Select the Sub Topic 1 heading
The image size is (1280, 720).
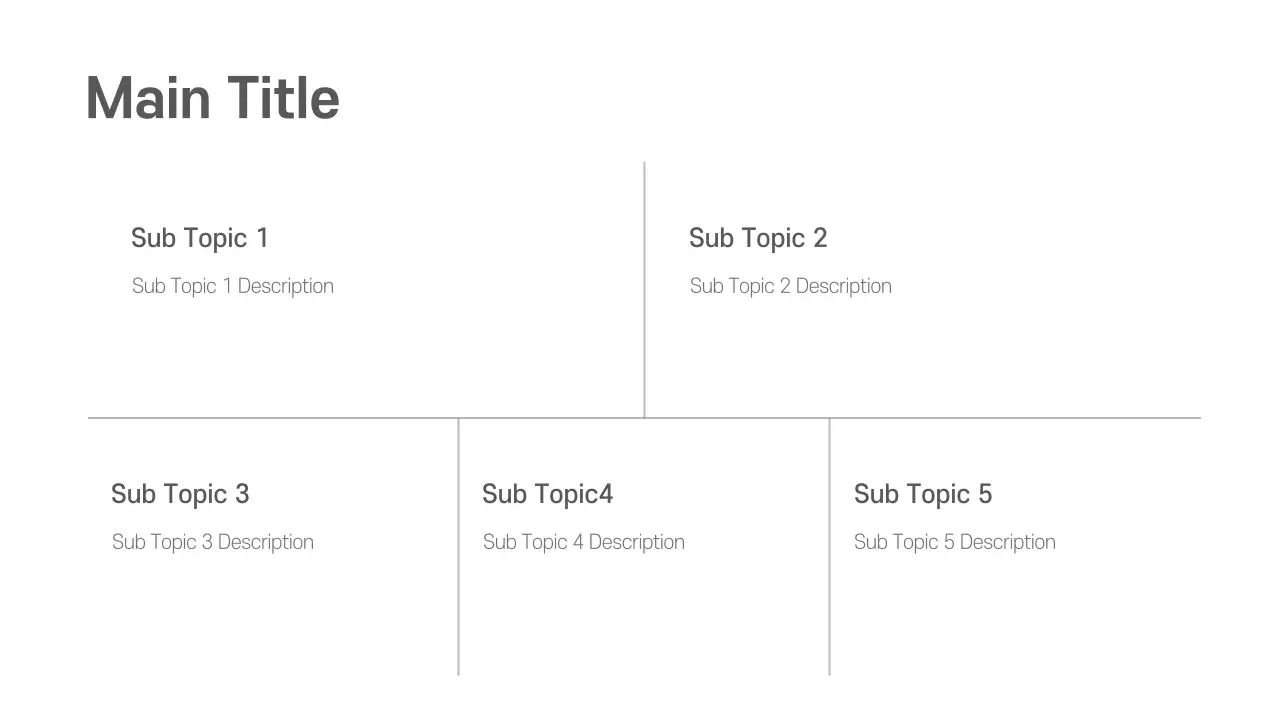coord(200,238)
